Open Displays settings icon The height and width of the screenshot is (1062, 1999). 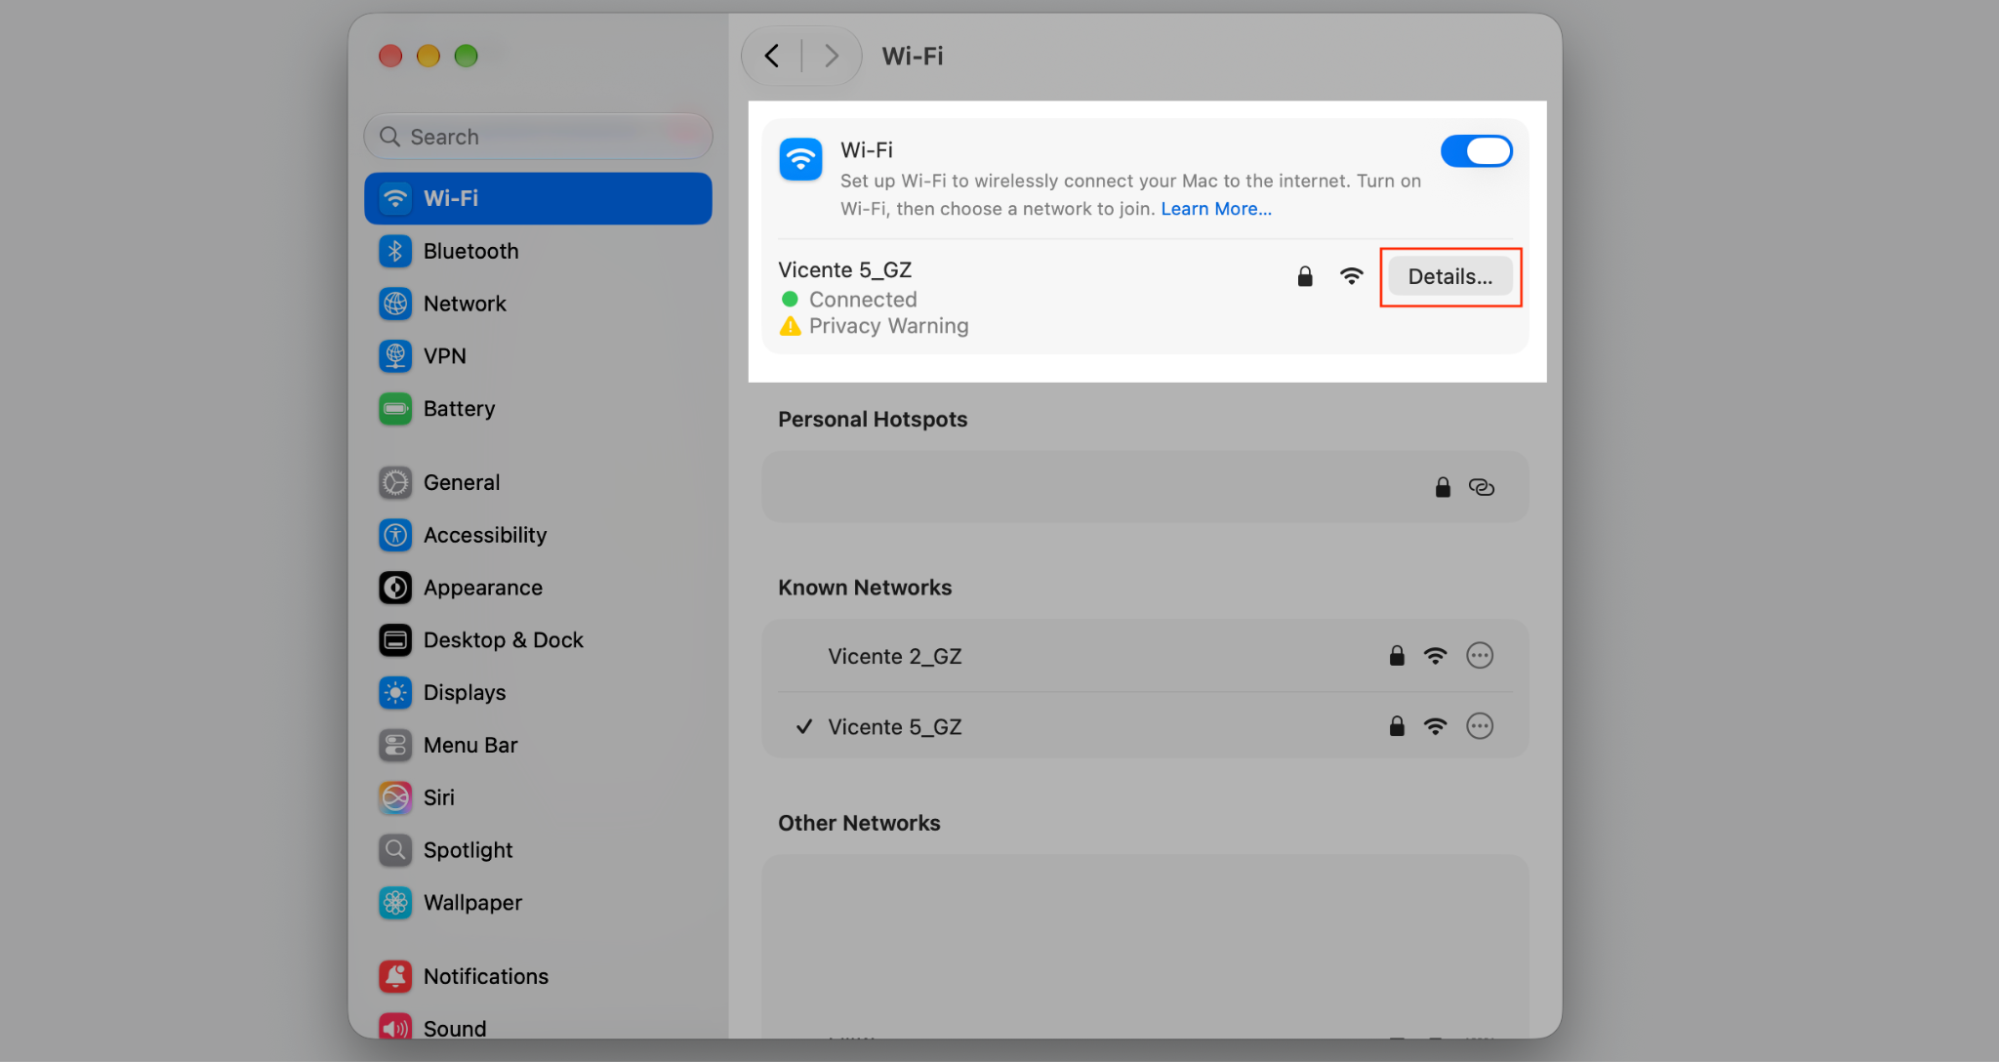coord(395,692)
